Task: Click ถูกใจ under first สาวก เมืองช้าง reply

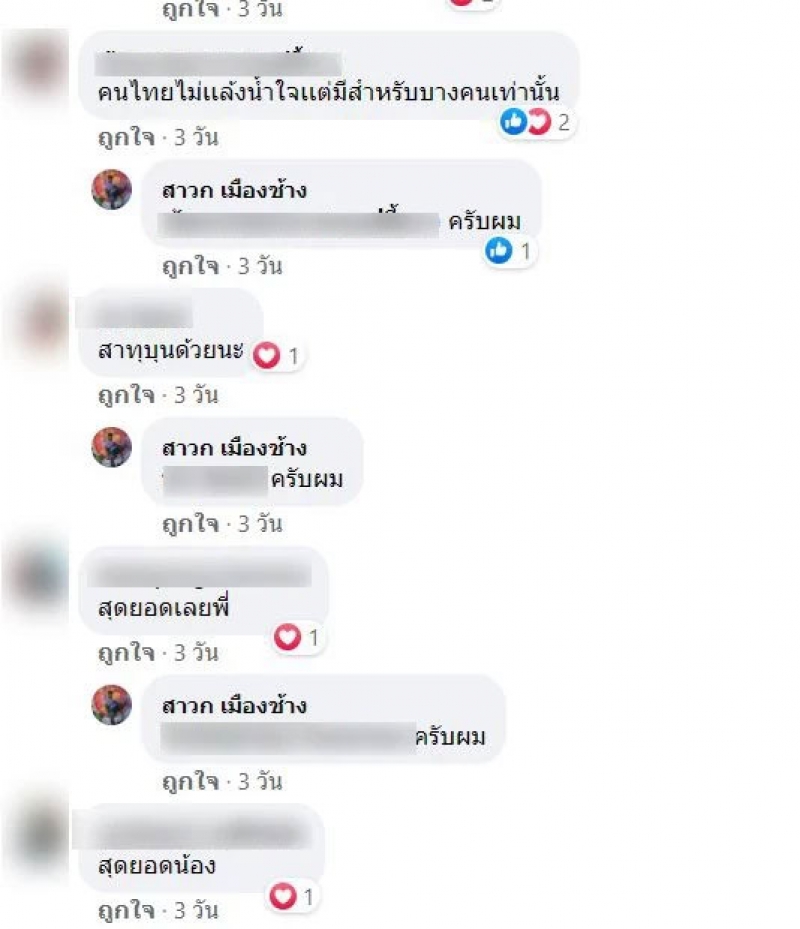Action: point(191,267)
